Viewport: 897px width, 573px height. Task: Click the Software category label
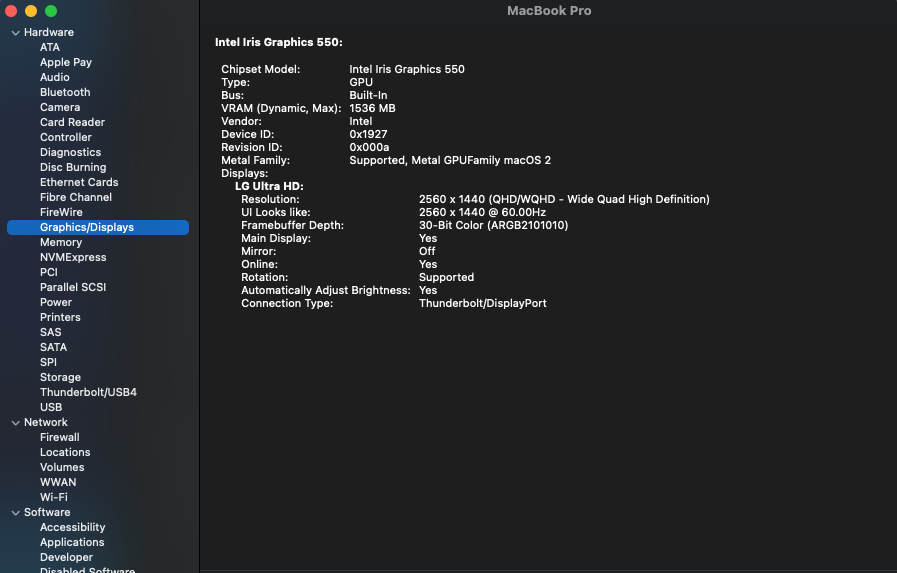click(x=47, y=512)
